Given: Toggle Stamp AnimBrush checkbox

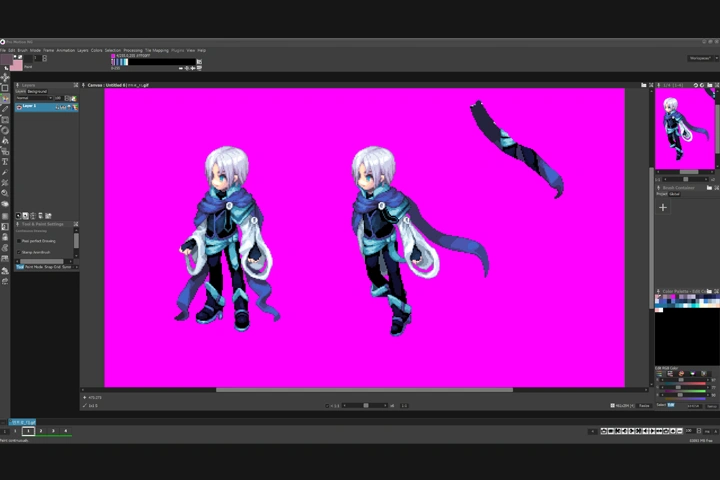Looking at the screenshot, I should 19,252.
